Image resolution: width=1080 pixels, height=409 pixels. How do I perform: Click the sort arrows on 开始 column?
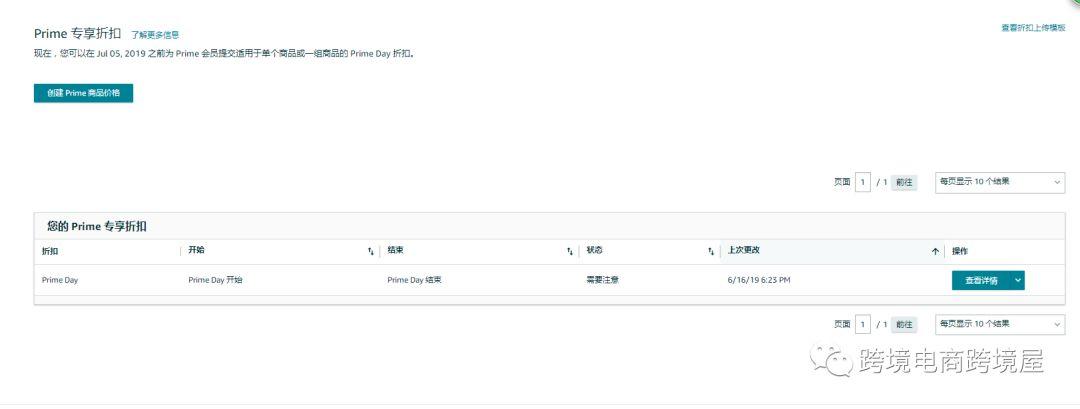[x=371, y=252]
